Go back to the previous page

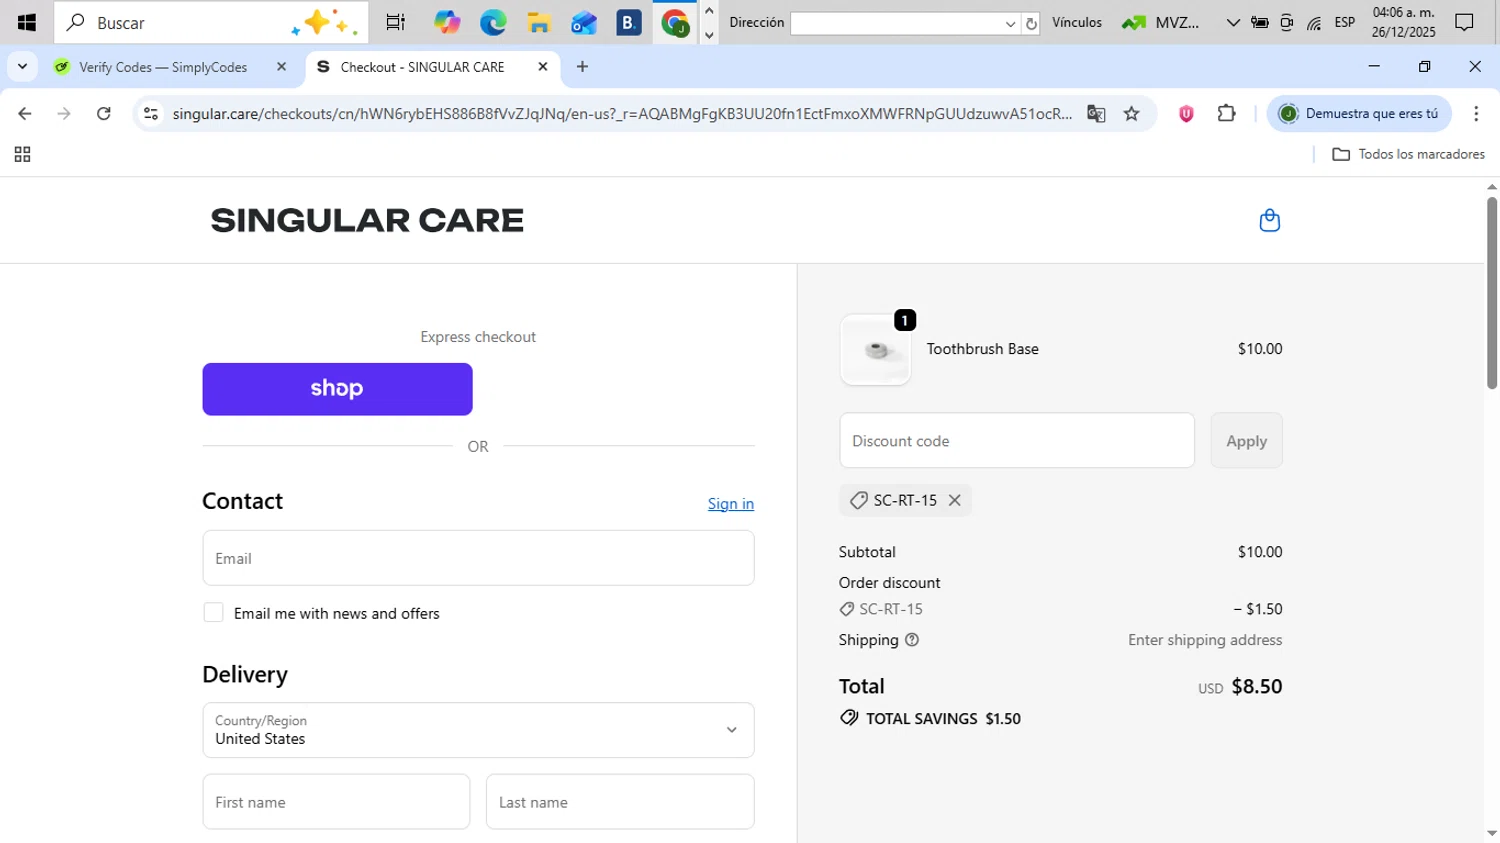(25, 114)
